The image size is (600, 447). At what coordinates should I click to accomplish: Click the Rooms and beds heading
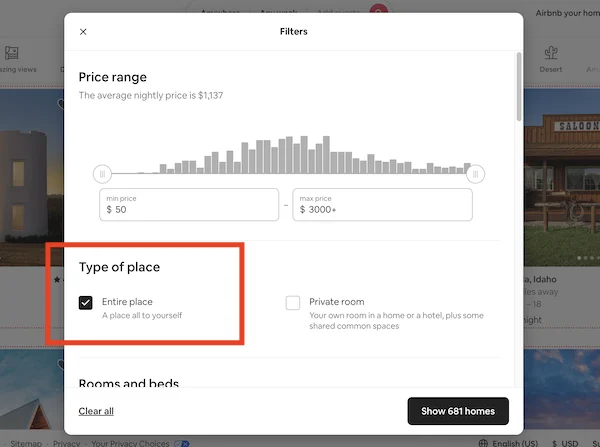tap(129, 383)
